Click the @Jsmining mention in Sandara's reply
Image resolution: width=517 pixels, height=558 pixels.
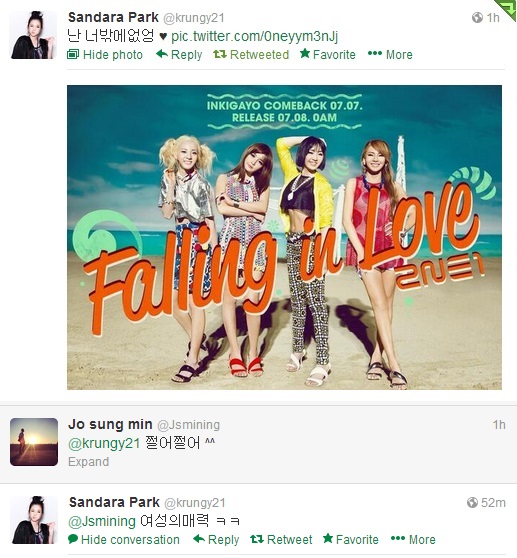coord(102,521)
